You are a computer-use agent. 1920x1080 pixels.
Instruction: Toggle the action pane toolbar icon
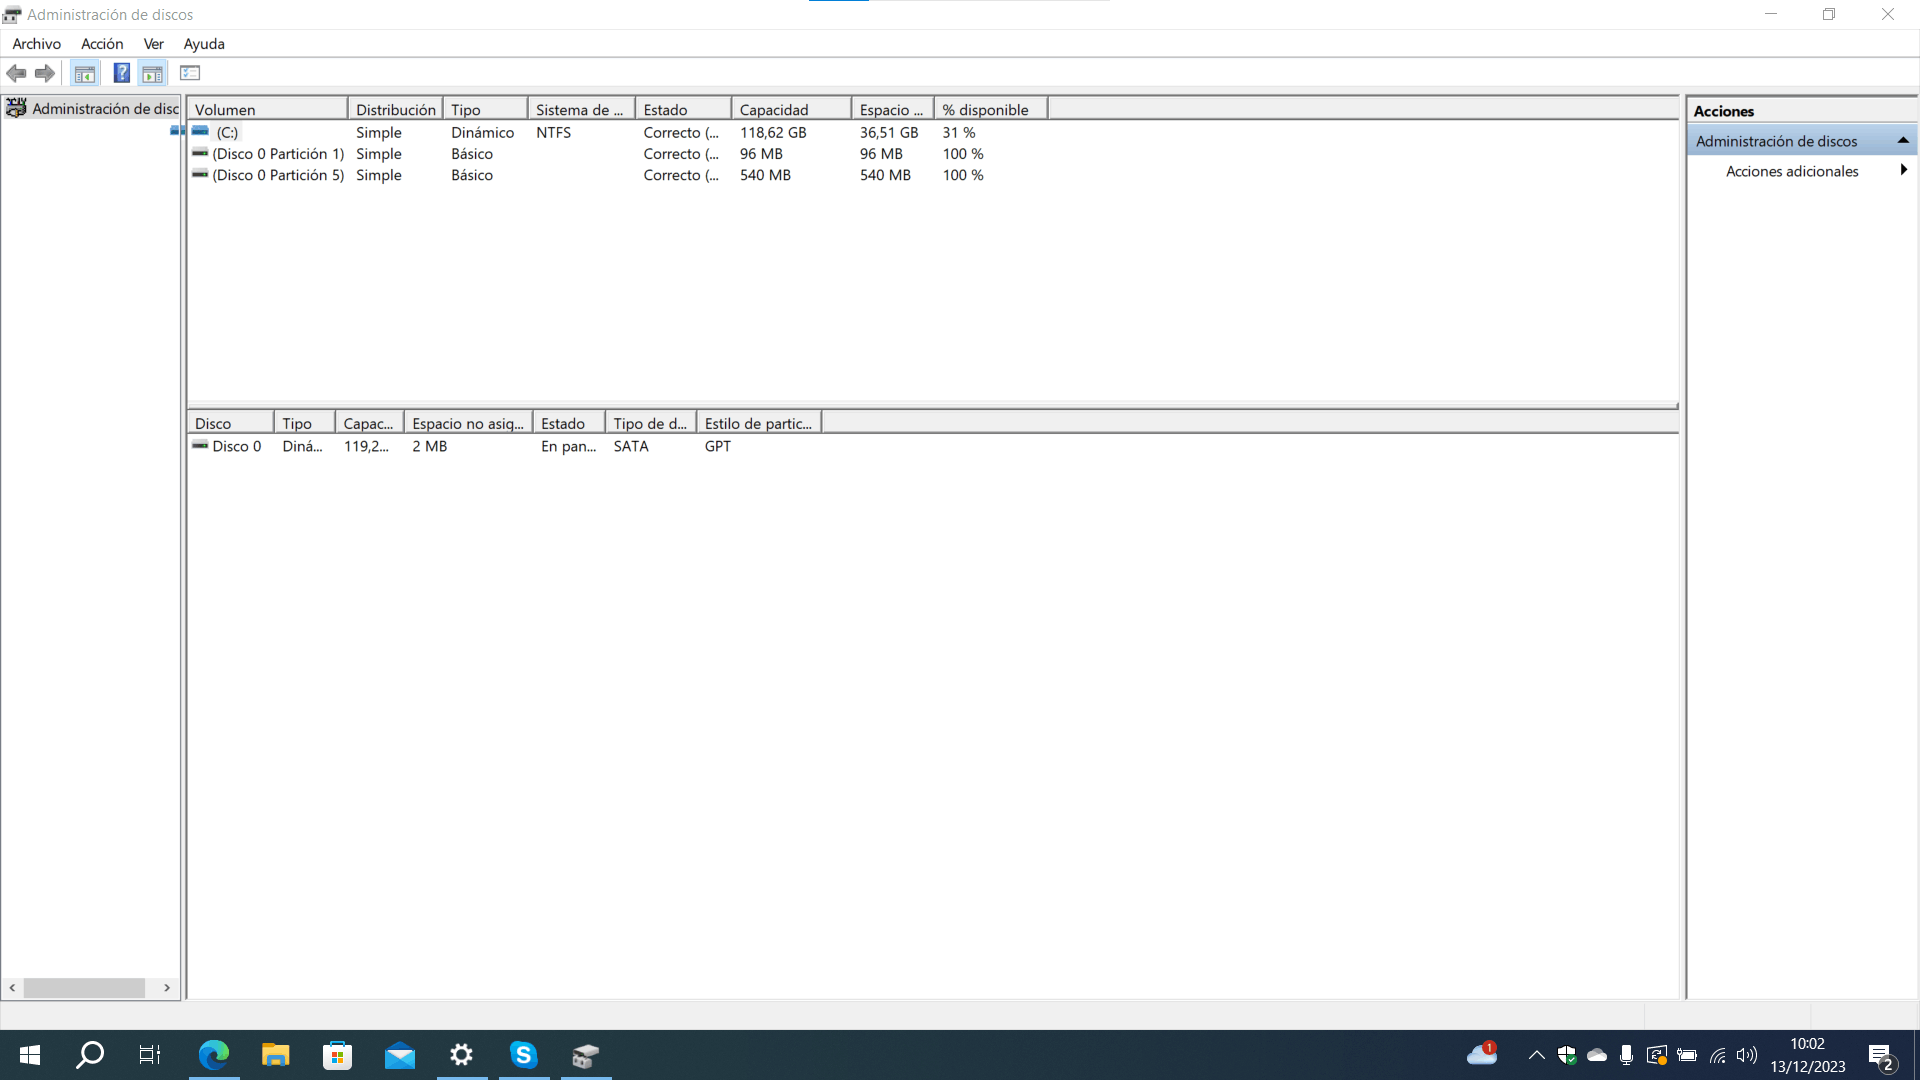[152, 73]
